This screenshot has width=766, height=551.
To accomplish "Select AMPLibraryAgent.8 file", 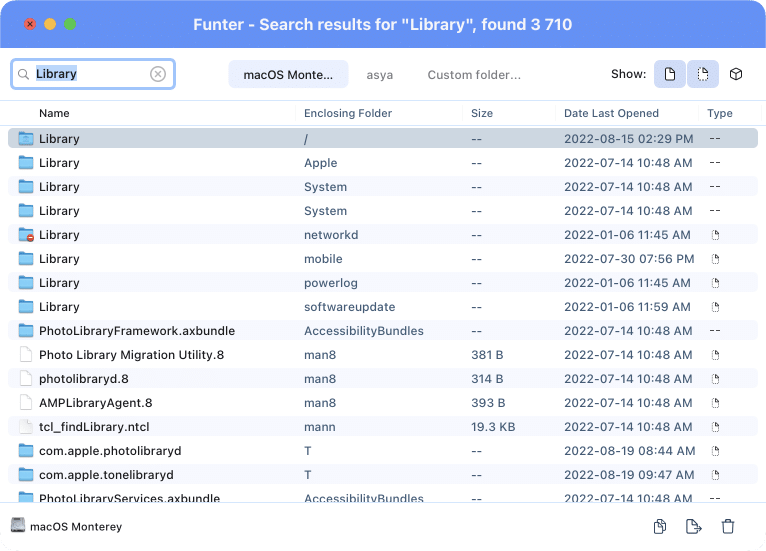I will (383, 403).
